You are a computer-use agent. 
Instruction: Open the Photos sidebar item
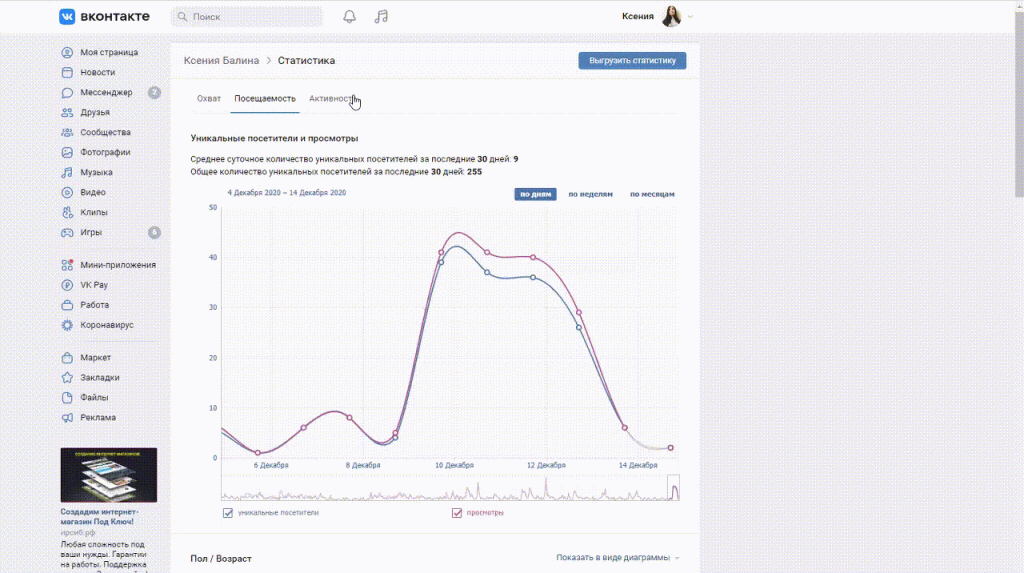click(105, 152)
